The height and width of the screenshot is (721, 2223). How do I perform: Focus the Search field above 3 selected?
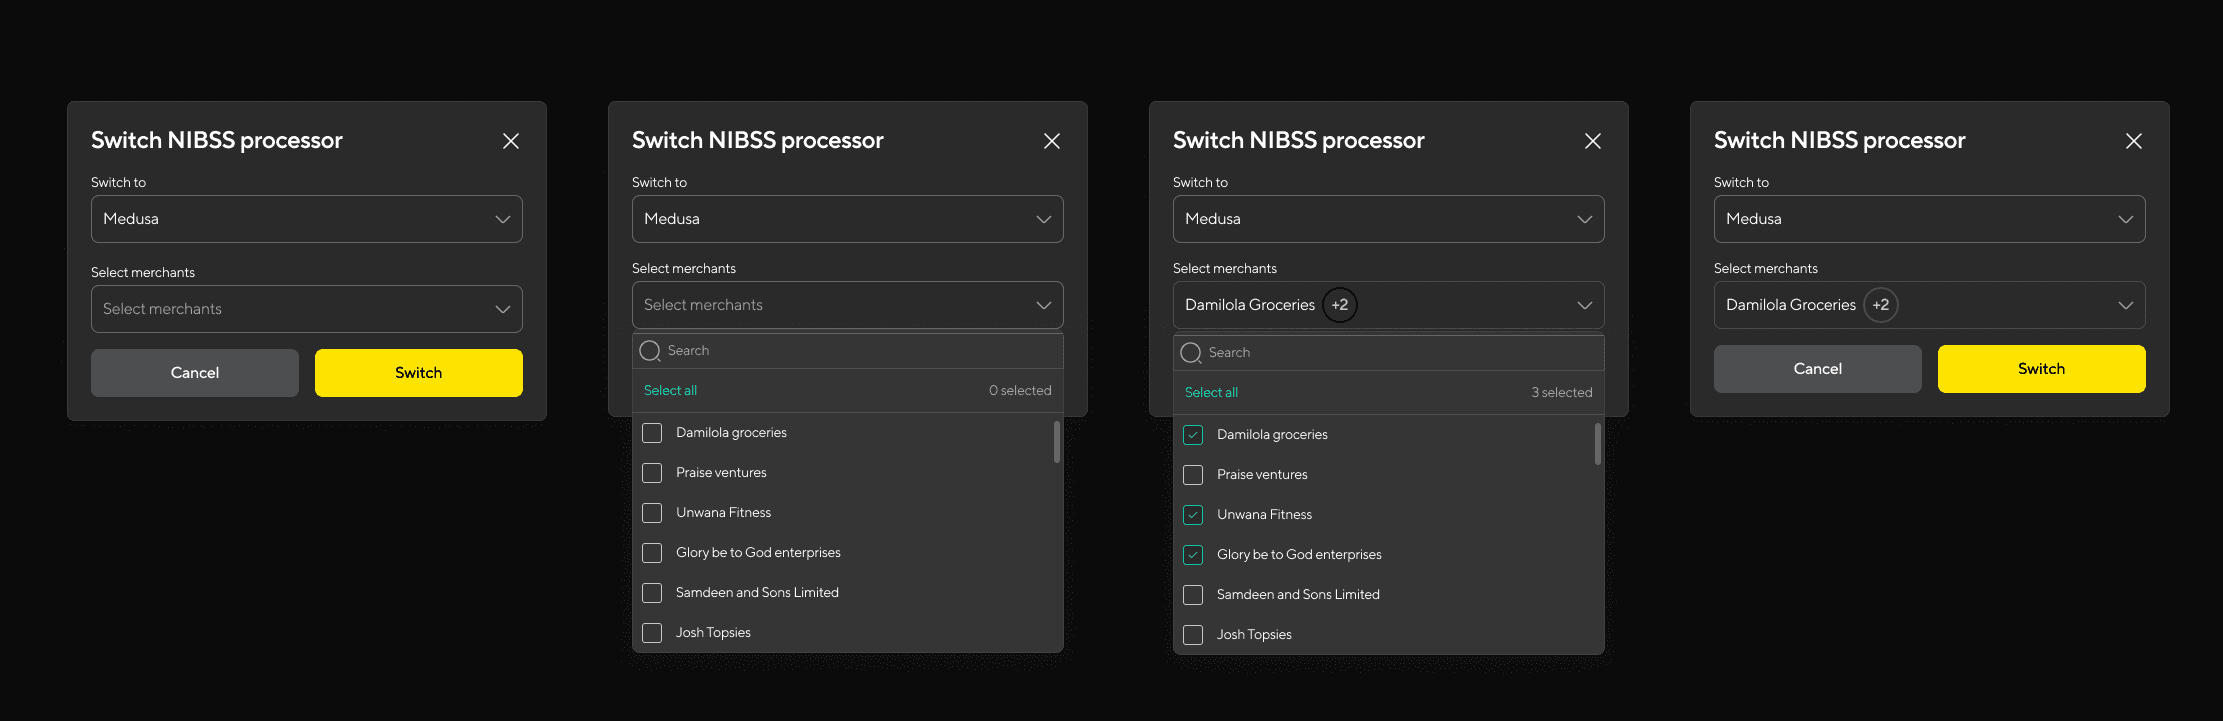click(x=1389, y=353)
